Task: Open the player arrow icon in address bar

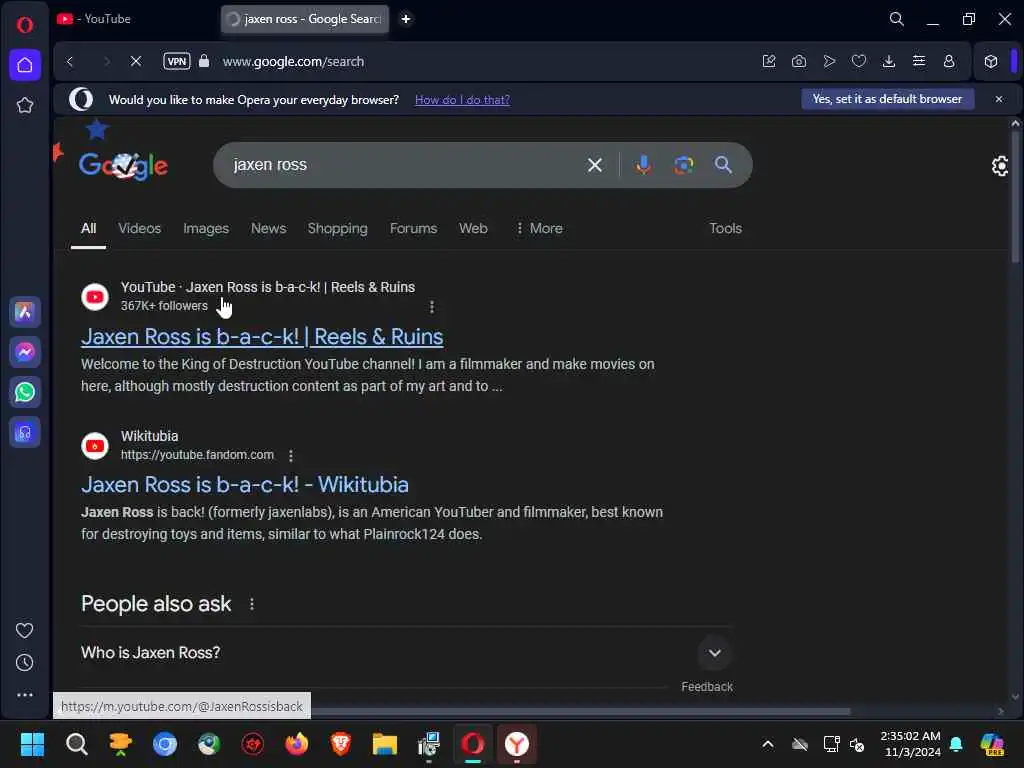Action: [x=829, y=61]
